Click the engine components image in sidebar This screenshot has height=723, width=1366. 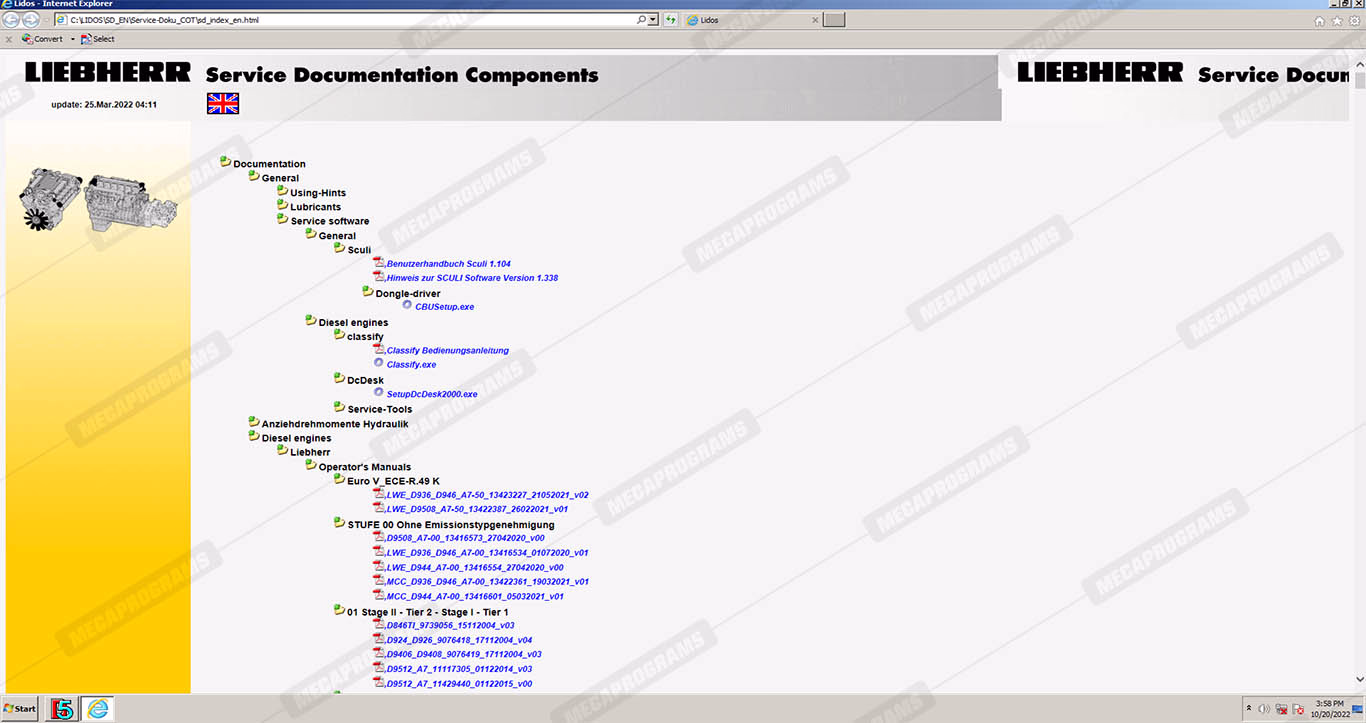coord(98,200)
